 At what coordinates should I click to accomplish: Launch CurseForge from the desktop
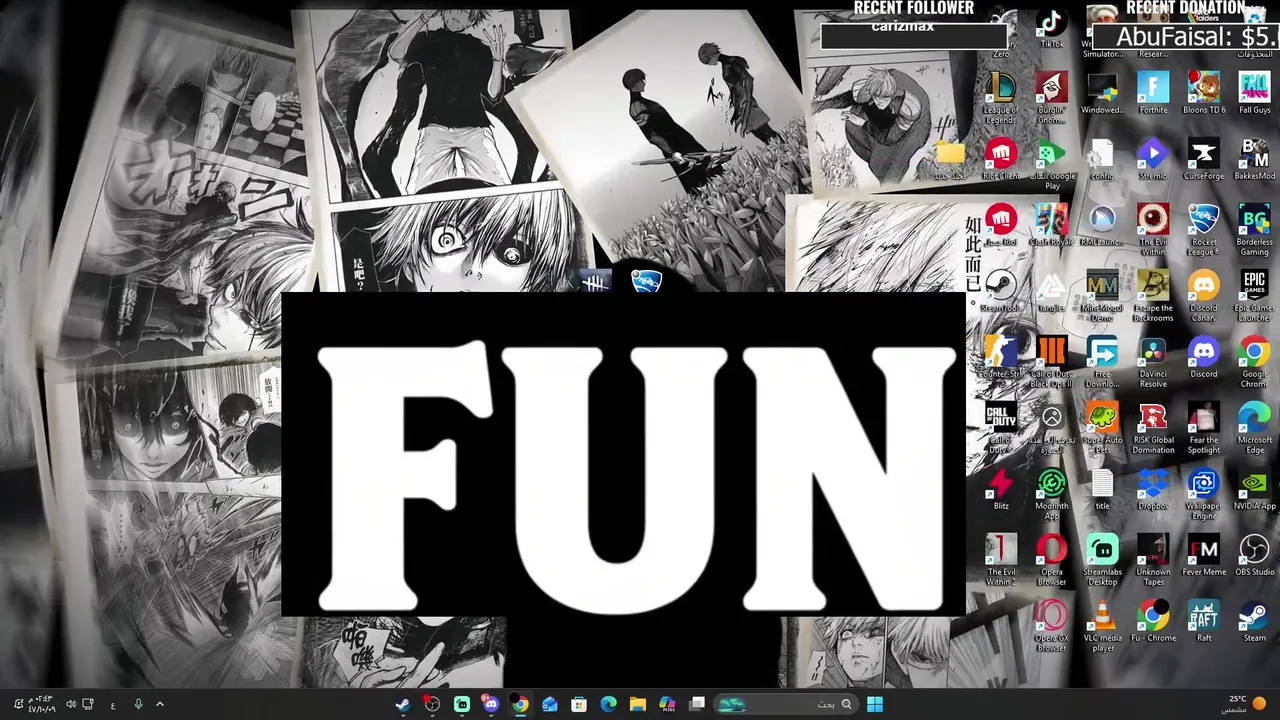pyautogui.click(x=1204, y=159)
